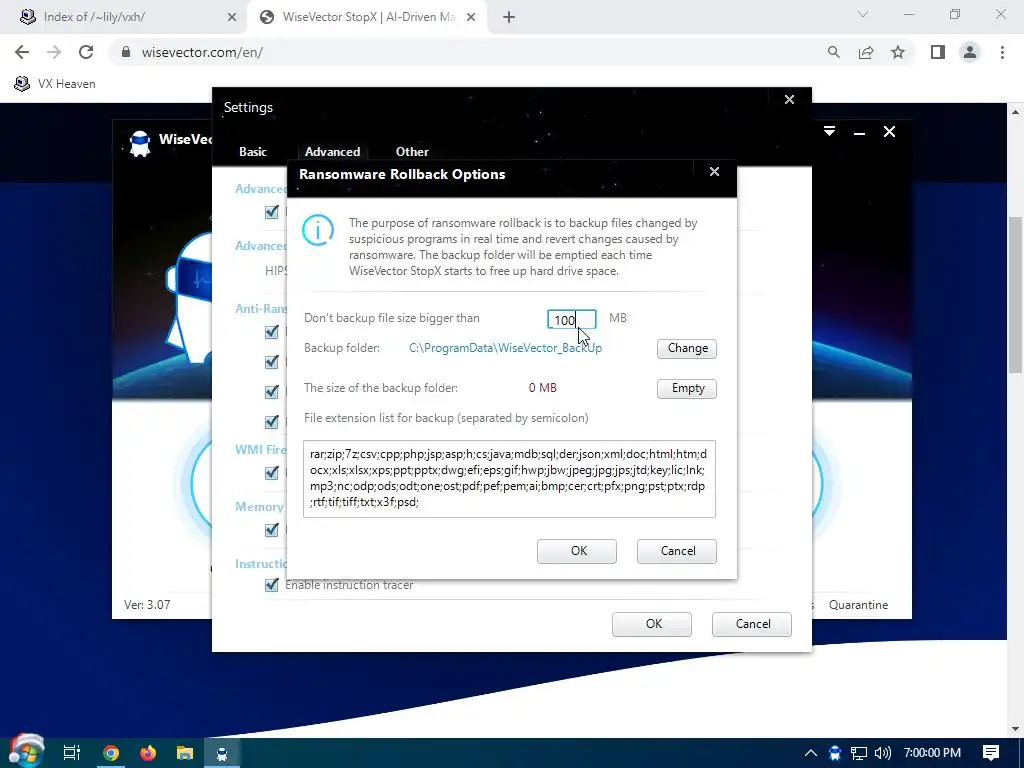Close the Settings window
The width and height of the screenshot is (1024, 768).
point(790,99)
